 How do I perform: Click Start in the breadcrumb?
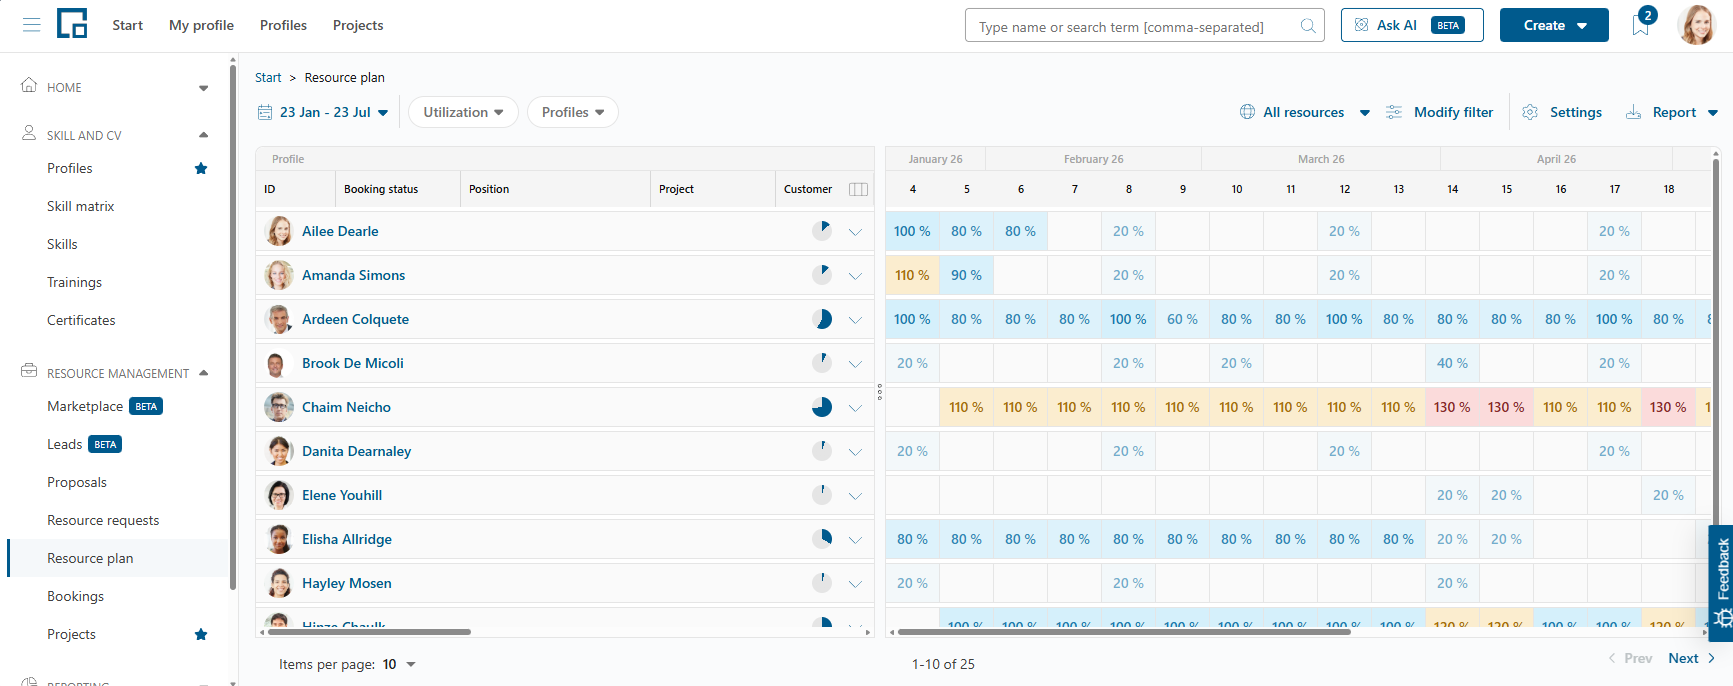click(268, 77)
